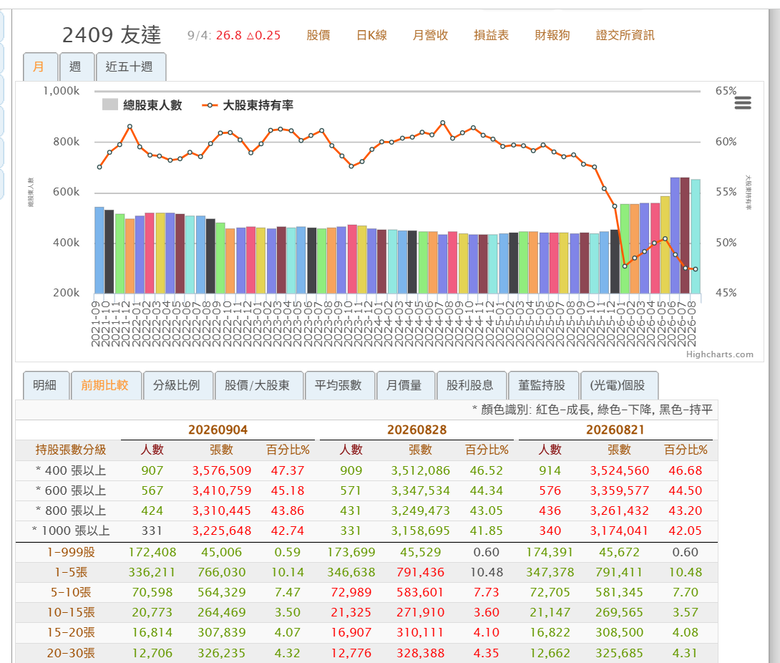This screenshot has width=780, height=663.
Task: Open the Highcharts hamburger menu icon
Action: coord(743,103)
